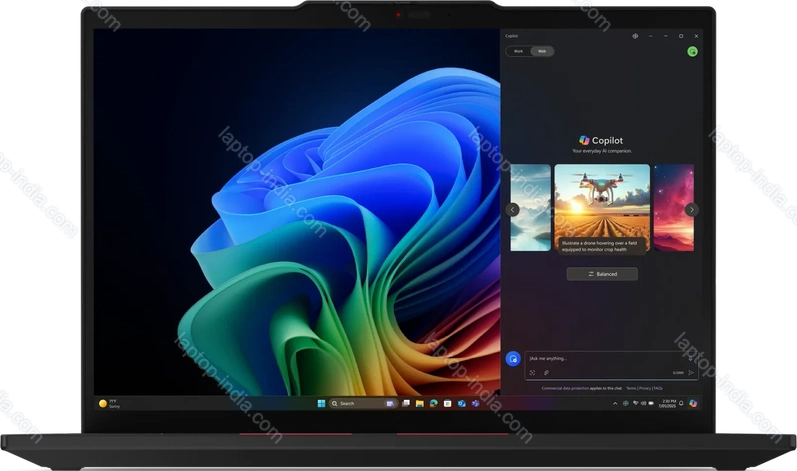Image resolution: width=797 pixels, height=471 pixels.
Task: Select the drone over field suggestion card
Action: 601,208
